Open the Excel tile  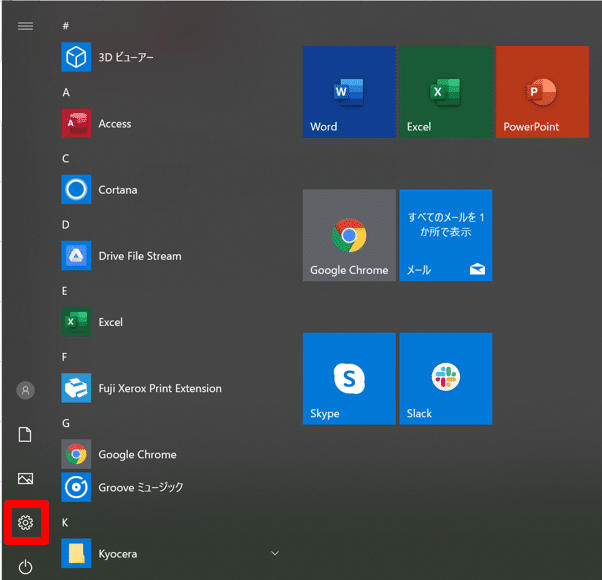[446, 92]
